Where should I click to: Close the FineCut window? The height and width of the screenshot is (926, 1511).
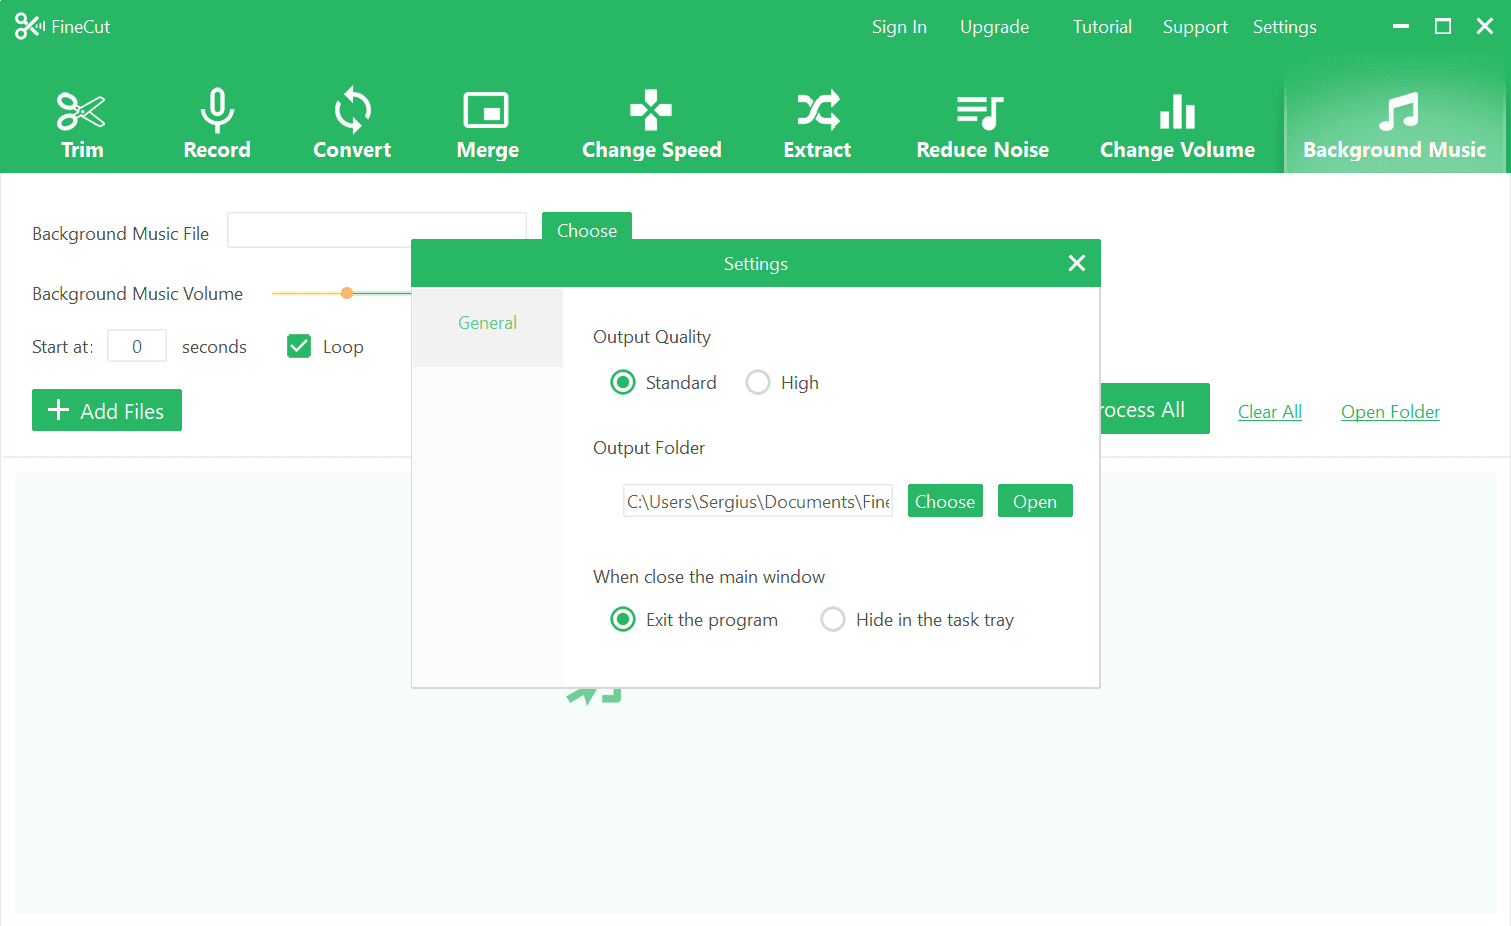click(1485, 27)
